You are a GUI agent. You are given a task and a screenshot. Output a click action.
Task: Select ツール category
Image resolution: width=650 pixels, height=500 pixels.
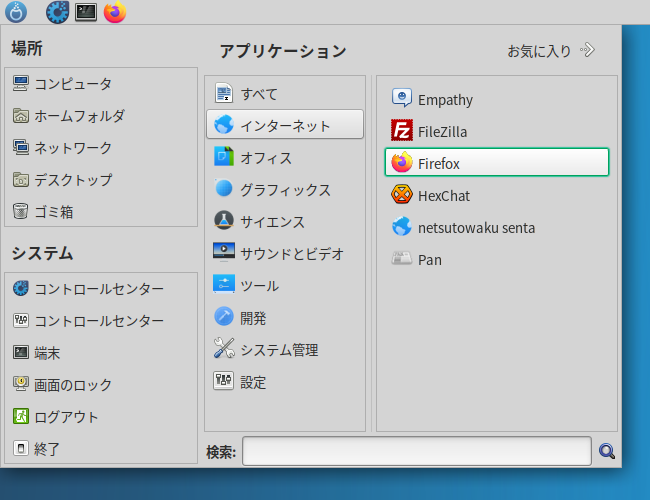point(285,285)
